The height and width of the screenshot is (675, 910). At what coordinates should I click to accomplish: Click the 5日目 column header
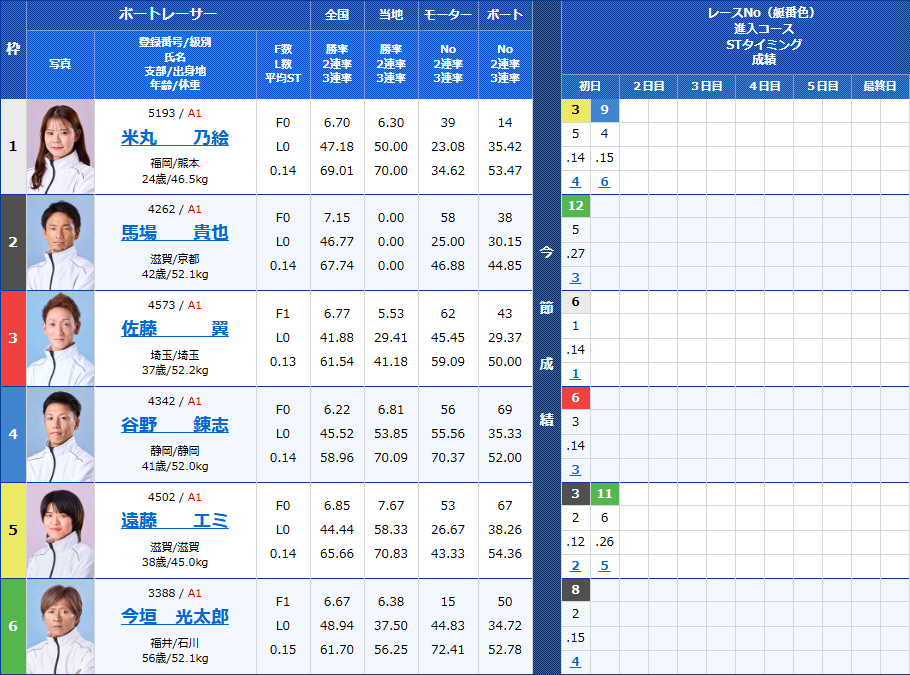point(822,86)
